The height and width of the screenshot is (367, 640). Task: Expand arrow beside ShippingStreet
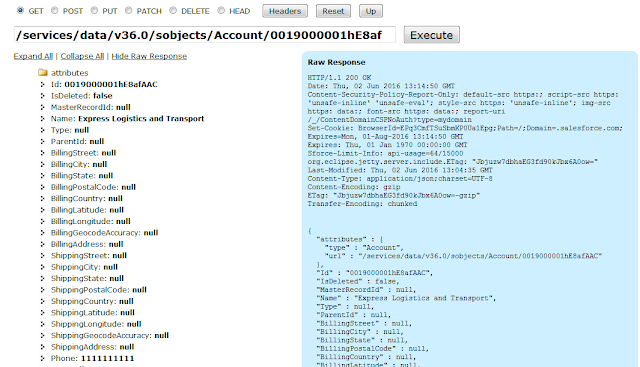[42, 256]
